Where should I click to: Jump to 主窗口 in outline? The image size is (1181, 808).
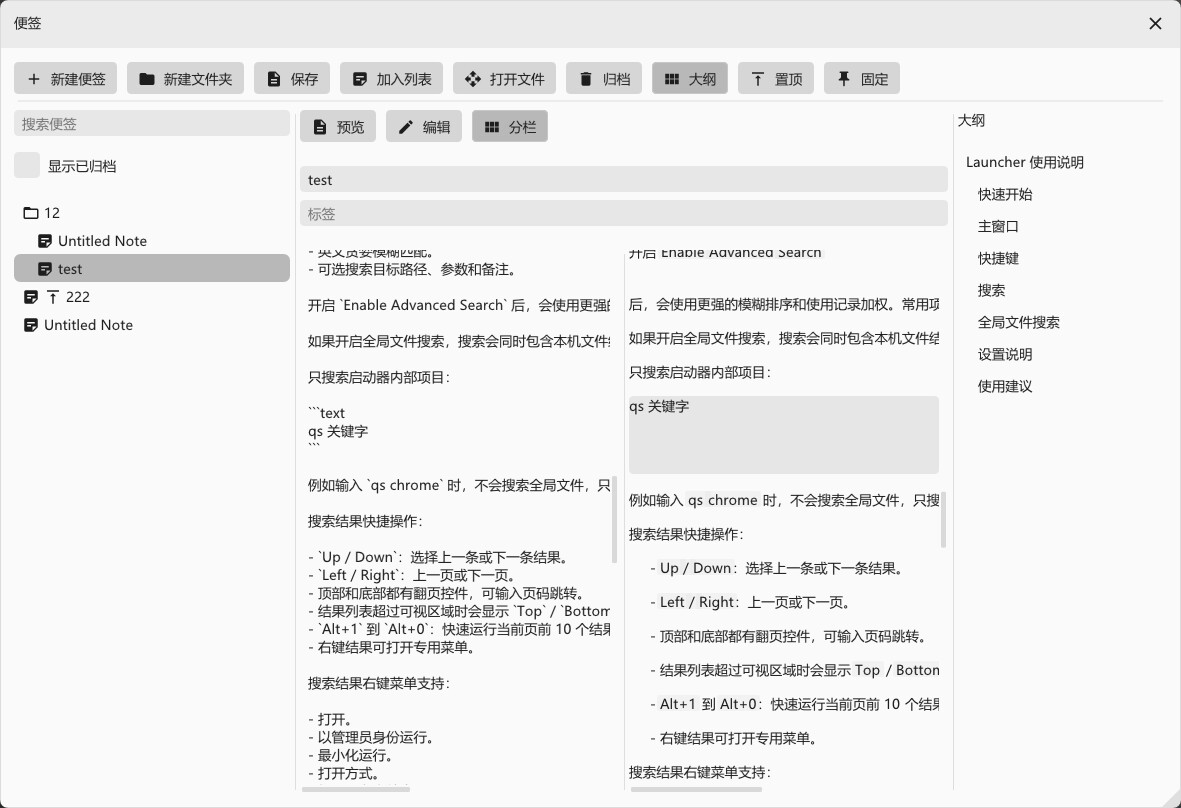[x=998, y=226]
